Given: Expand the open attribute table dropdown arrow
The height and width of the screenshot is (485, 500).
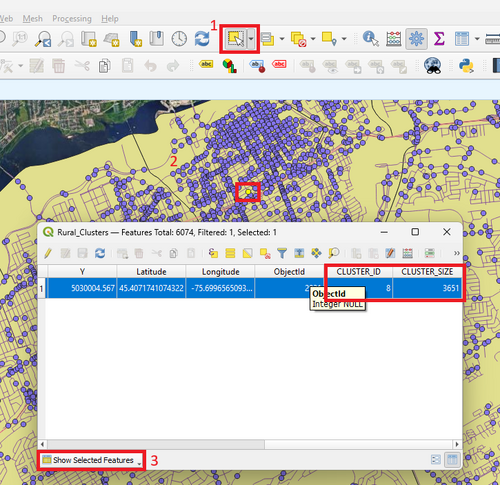Looking at the screenshot, I should 477,39.
